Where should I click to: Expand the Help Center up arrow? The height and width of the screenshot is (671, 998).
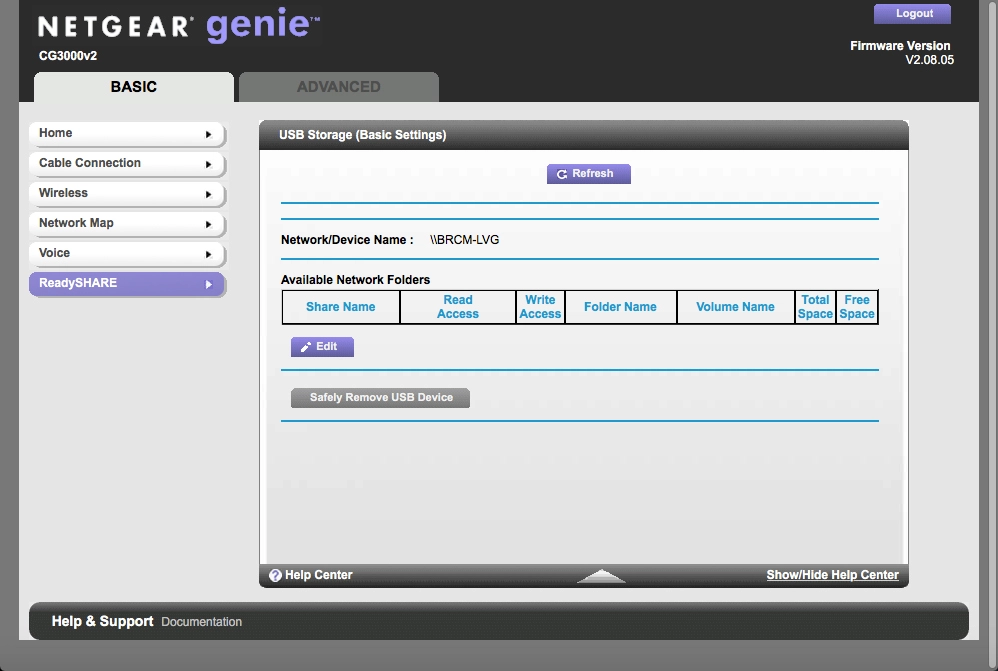tap(601, 576)
